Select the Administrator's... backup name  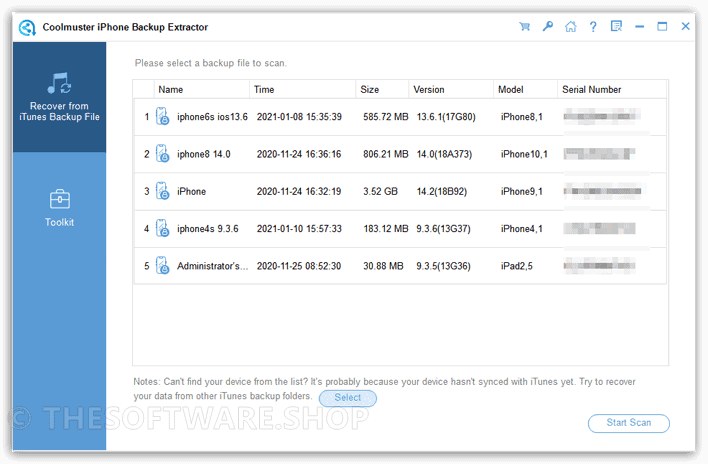[x=213, y=266]
